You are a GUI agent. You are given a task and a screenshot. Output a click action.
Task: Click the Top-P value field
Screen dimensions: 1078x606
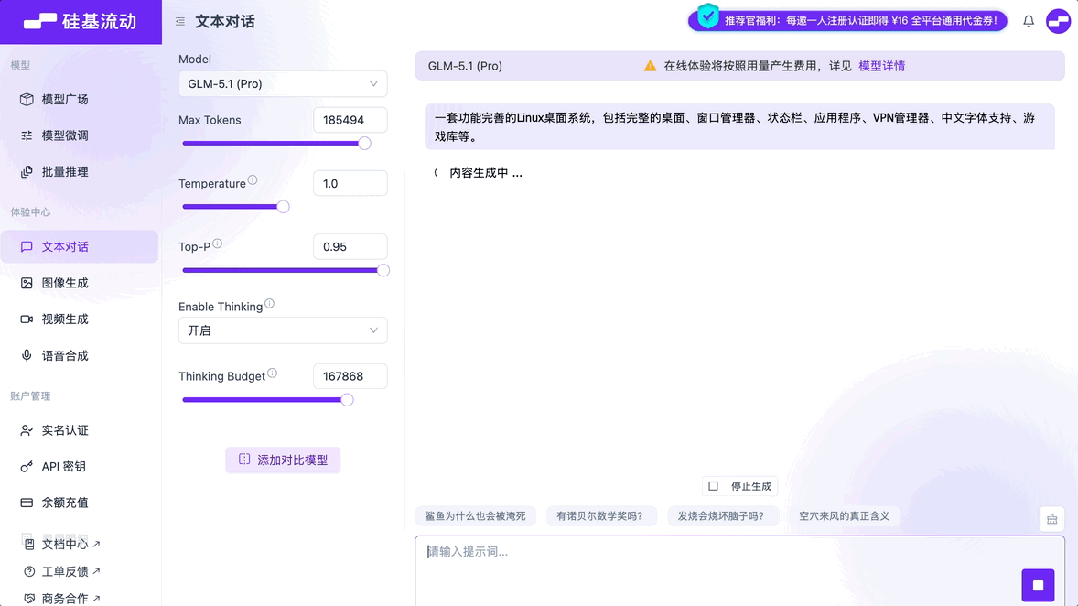(x=350, y=246)
